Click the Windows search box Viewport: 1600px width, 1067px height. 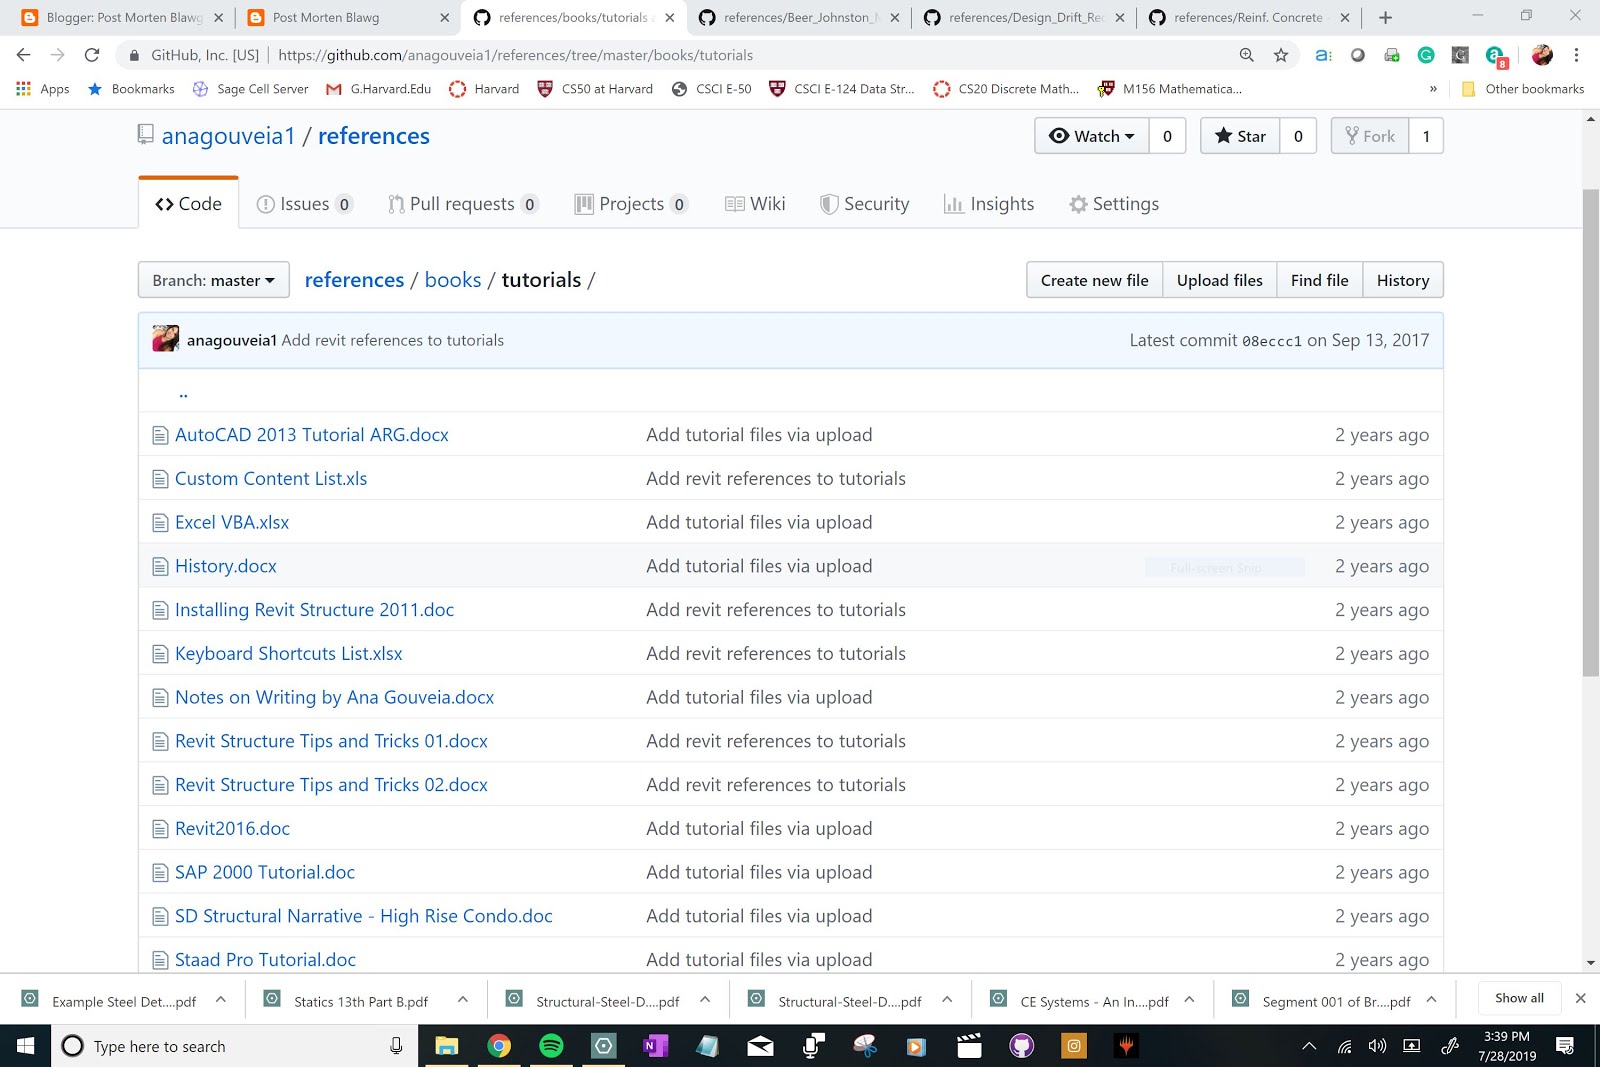pyautogui.click(x=235, y=1046)
